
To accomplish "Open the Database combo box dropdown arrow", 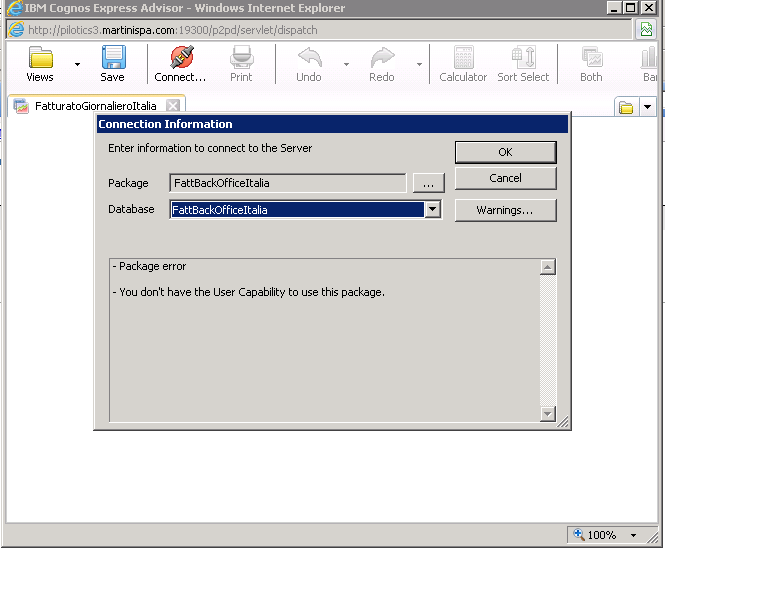I will 432,210.
